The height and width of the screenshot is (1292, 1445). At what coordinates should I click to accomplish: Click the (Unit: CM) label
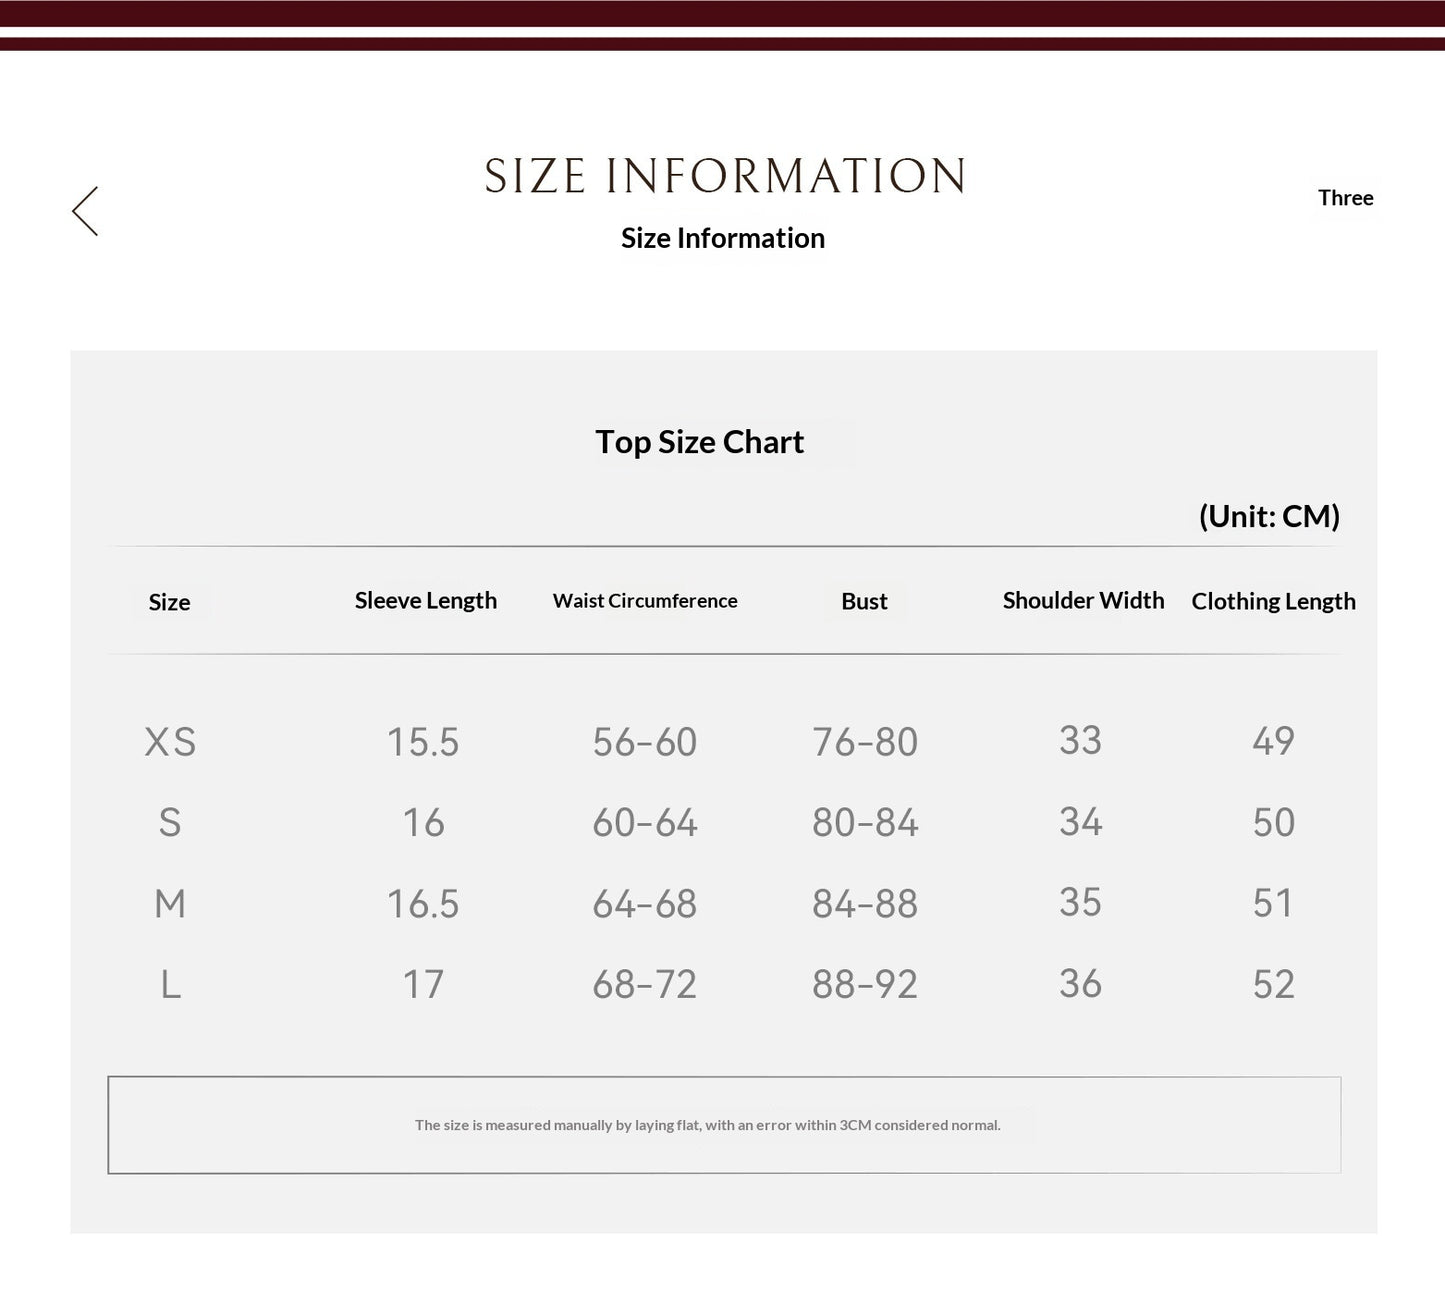click(1269, 516)
